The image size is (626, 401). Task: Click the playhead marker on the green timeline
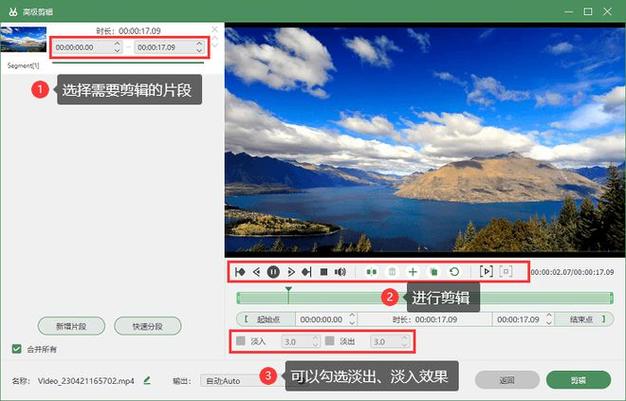pos(288,294)
